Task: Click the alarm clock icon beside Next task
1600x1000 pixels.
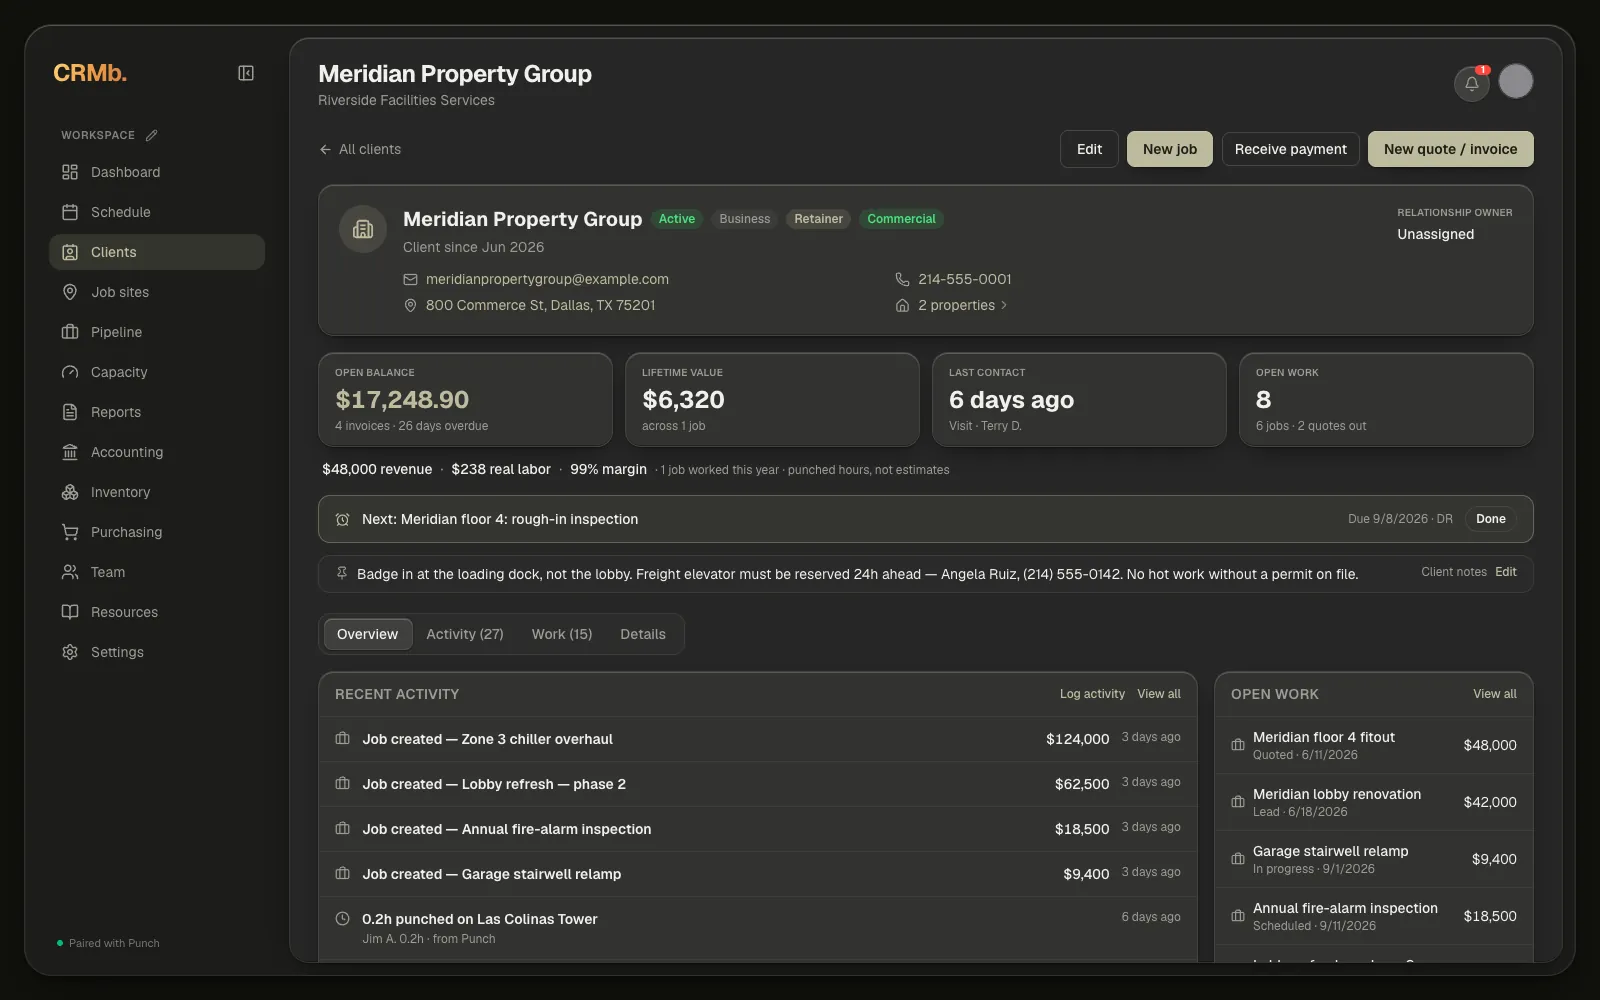Action: point(342,520)
